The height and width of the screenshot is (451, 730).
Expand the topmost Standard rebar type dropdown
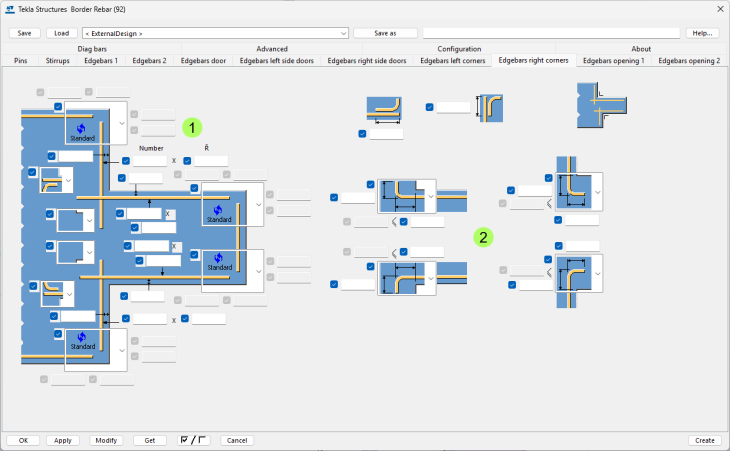122,124
